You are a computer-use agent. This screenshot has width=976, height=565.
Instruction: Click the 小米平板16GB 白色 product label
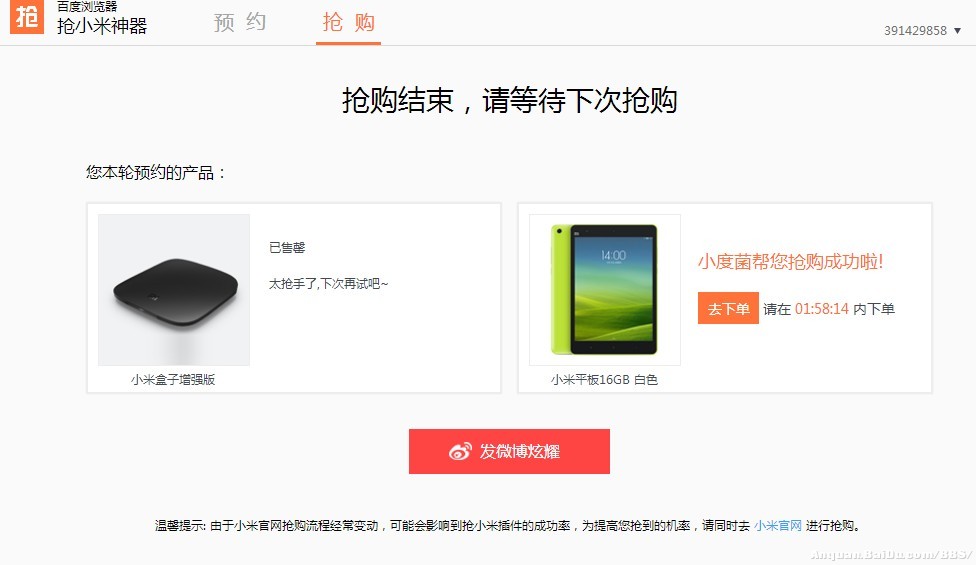pyautogui.click(x=604, y=380)
